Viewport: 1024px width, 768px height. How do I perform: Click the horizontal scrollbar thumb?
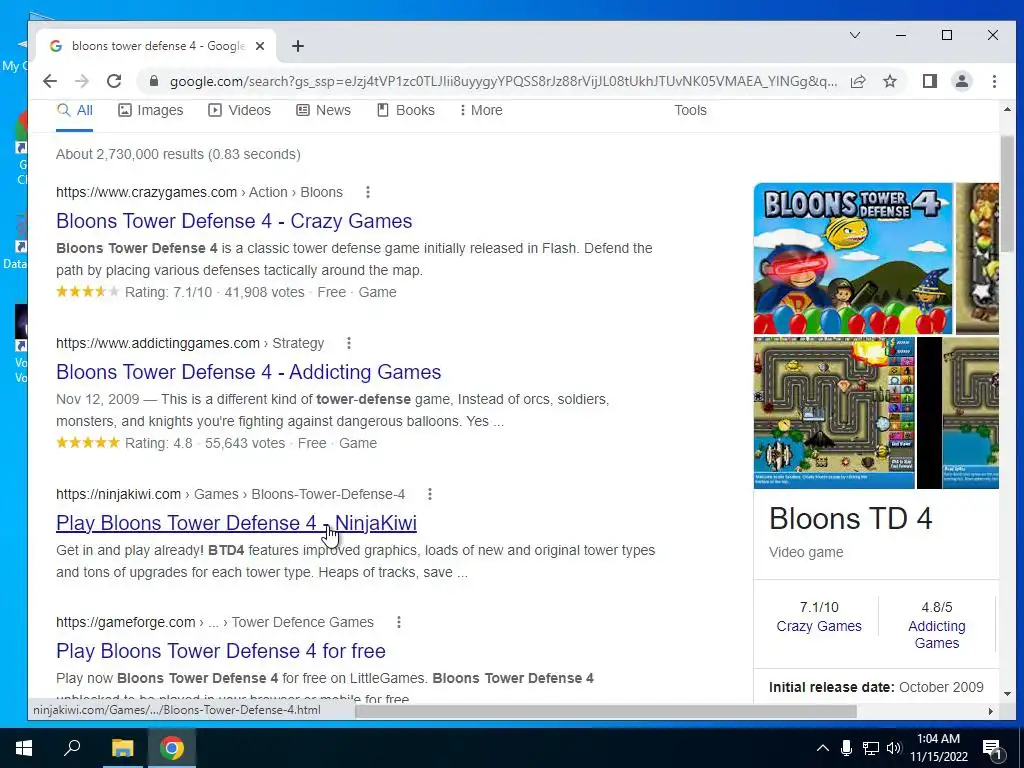click(605, 711)
